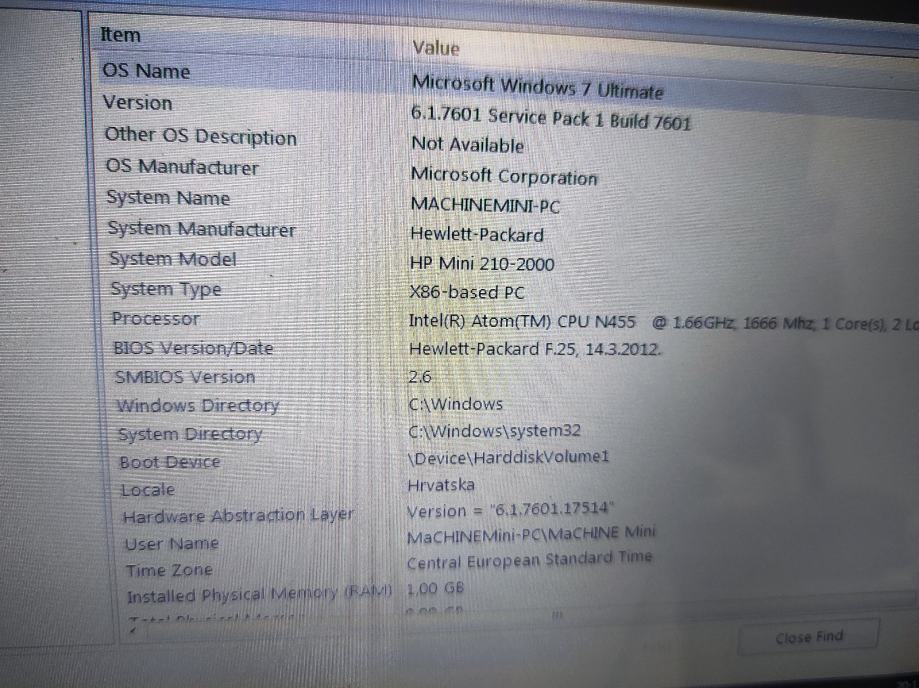Click the MACHINEMINI-PC system name value
Viewport: 919px width, 688px height.
point(485,205)
